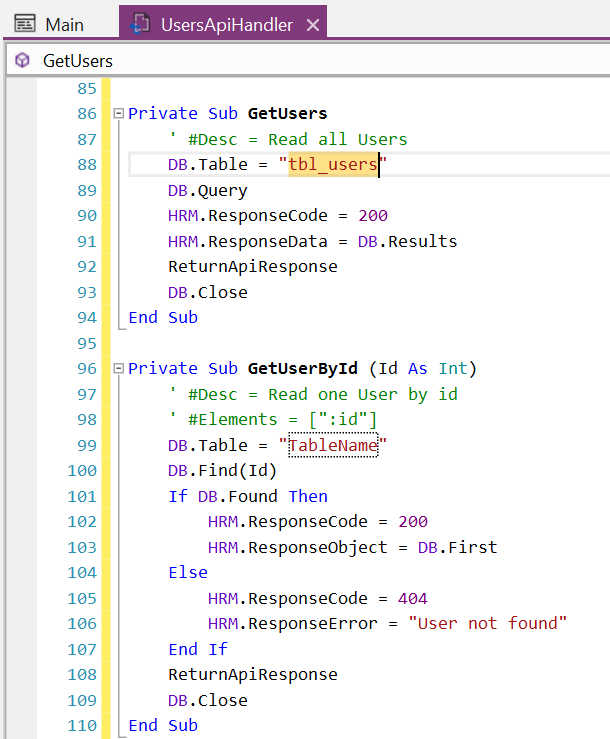Viewport: 610px width, 739px height.
Task: Close the UsersApiHandler tab
Action: pos(313,25)
